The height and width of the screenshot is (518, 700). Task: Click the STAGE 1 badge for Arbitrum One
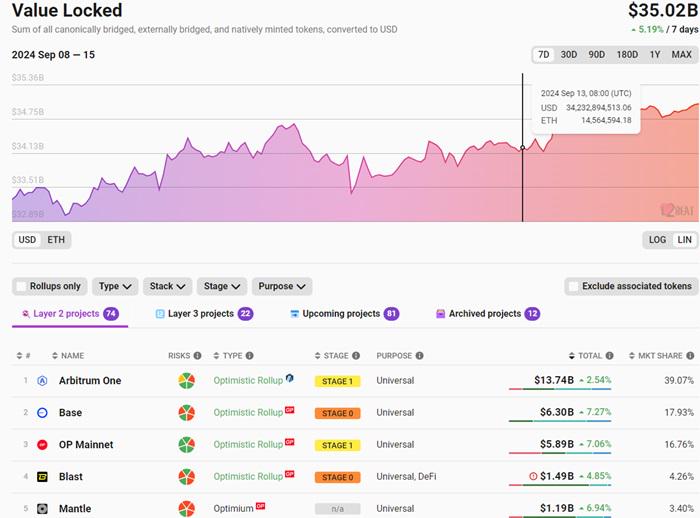(x=336, y=381)
